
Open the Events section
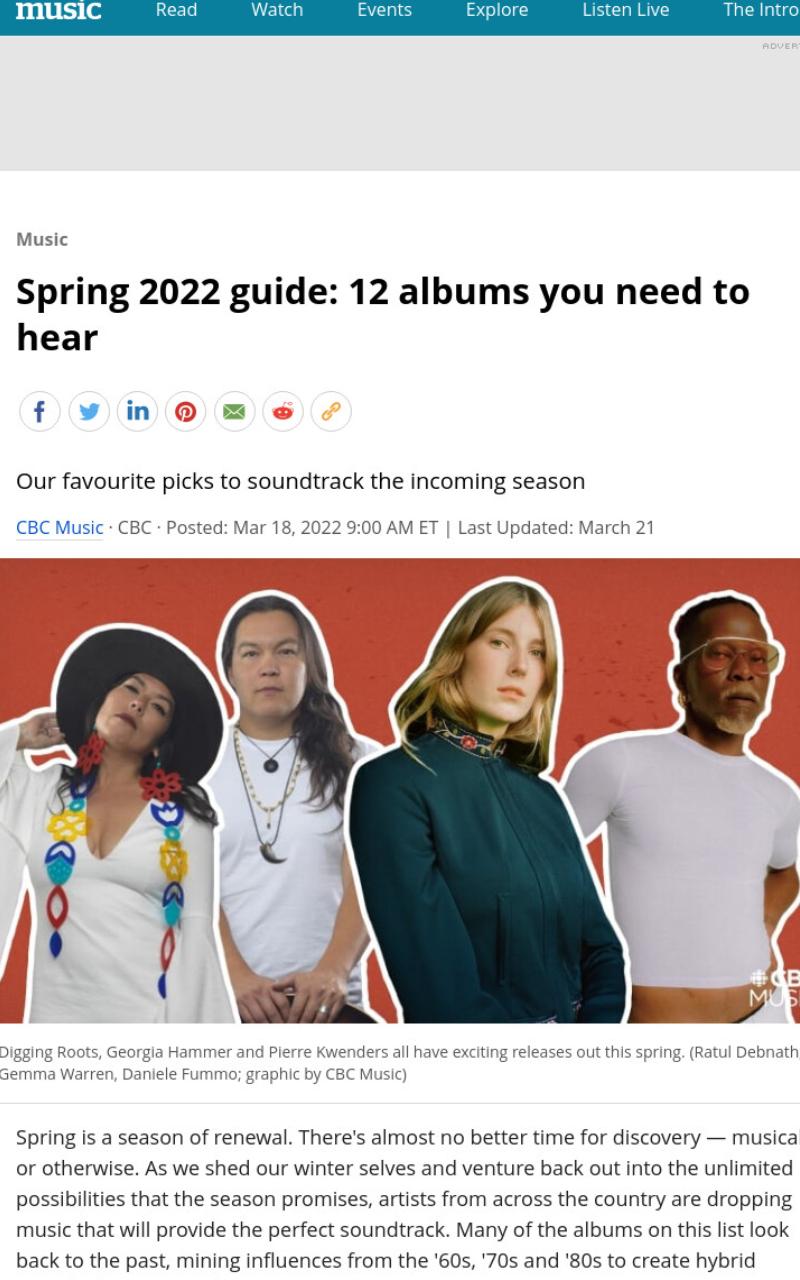(x=384, y=10)
